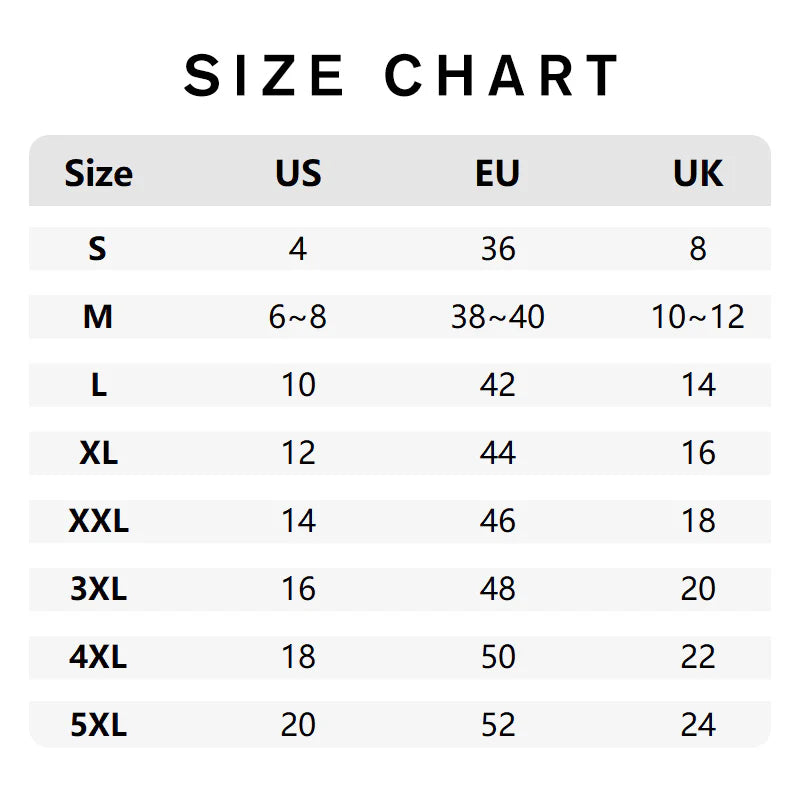Click the UK column header
The width and height of the screenshot is (800, 800).
[x=697, y=174]
